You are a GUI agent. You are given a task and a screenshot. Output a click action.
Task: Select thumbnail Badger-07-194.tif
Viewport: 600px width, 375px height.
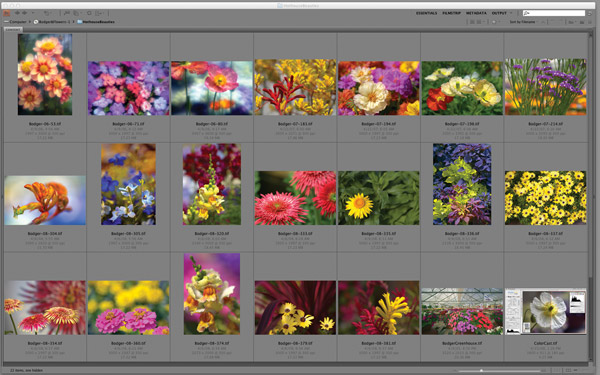[x=378, y=88]
